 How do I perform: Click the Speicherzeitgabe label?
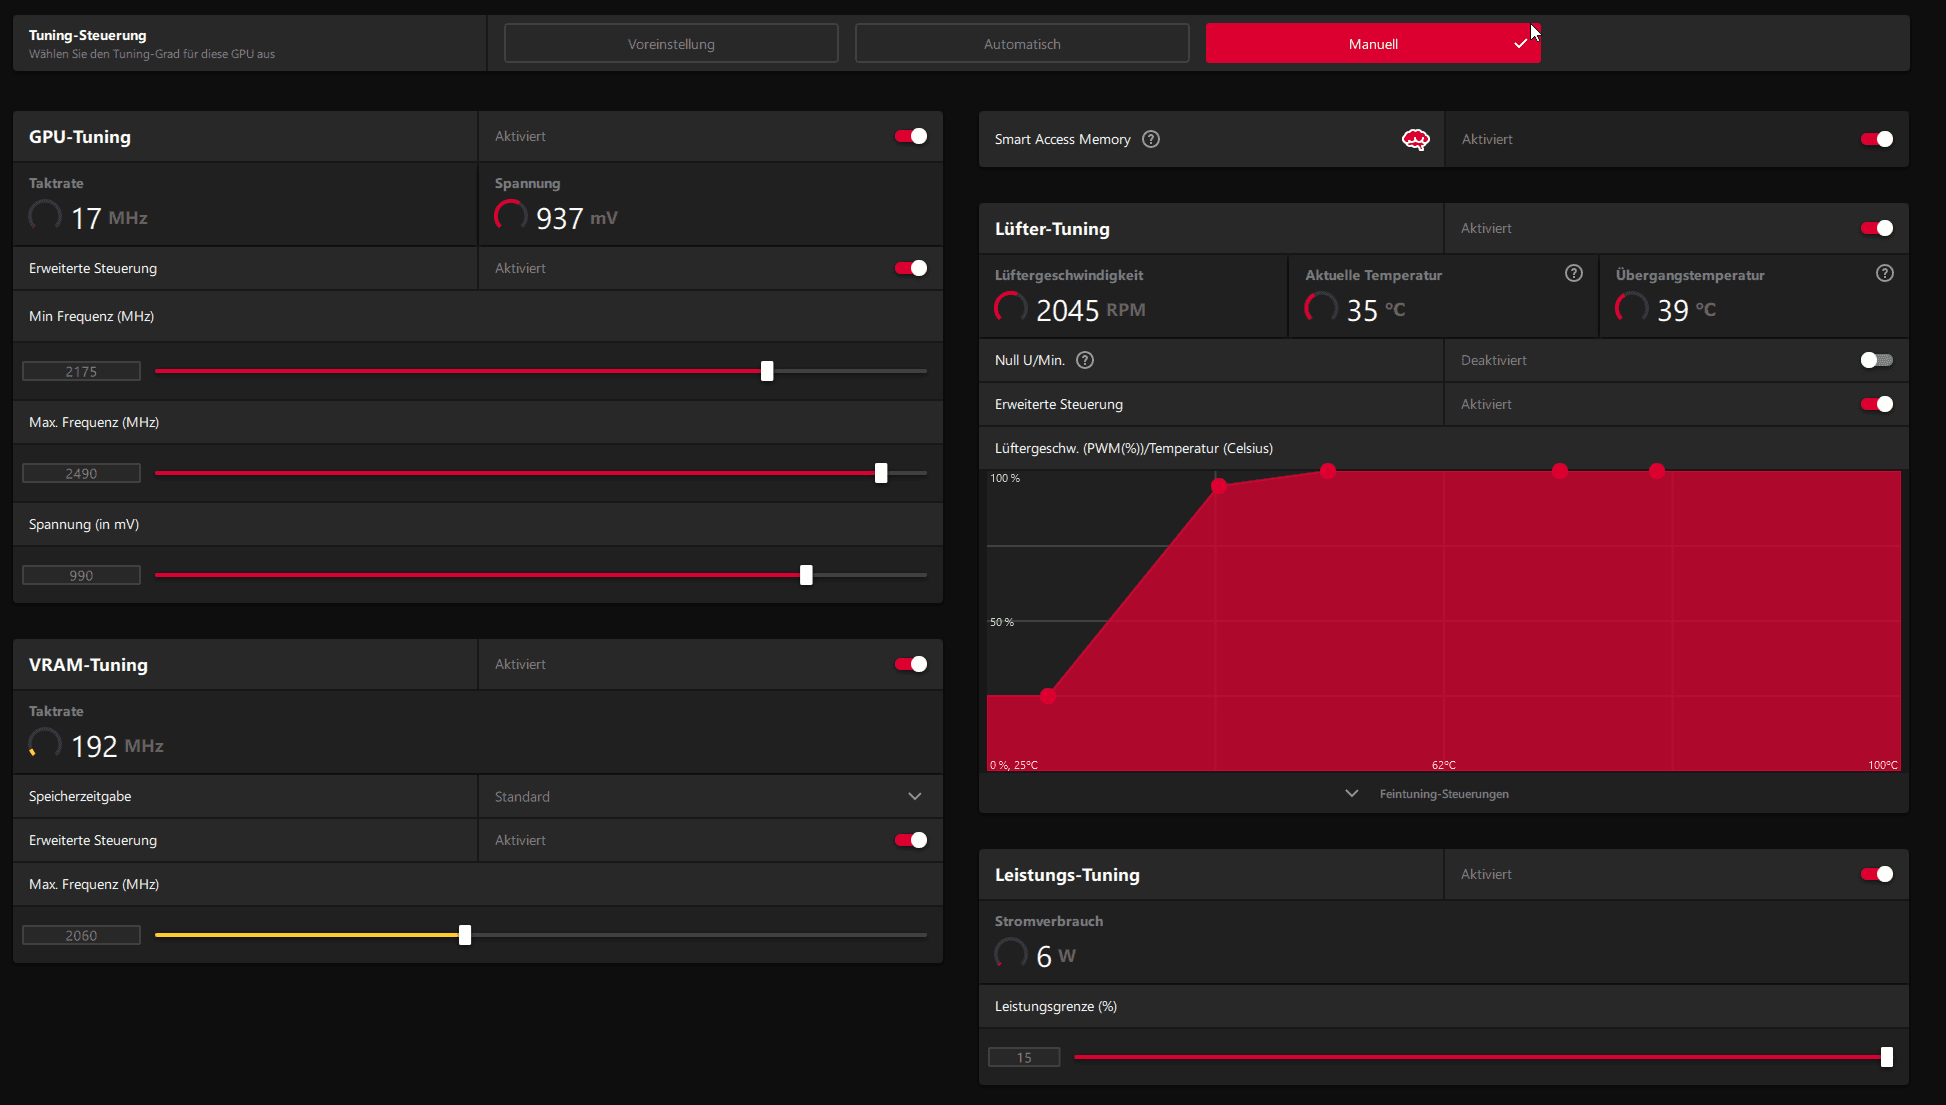pyautogui.click(x=80, y=796)
